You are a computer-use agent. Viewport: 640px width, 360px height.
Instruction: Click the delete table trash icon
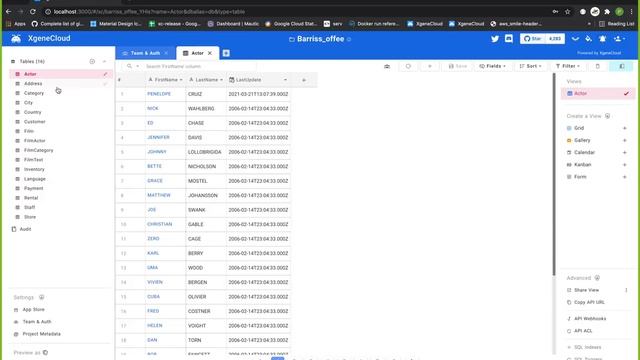(598, 66)
